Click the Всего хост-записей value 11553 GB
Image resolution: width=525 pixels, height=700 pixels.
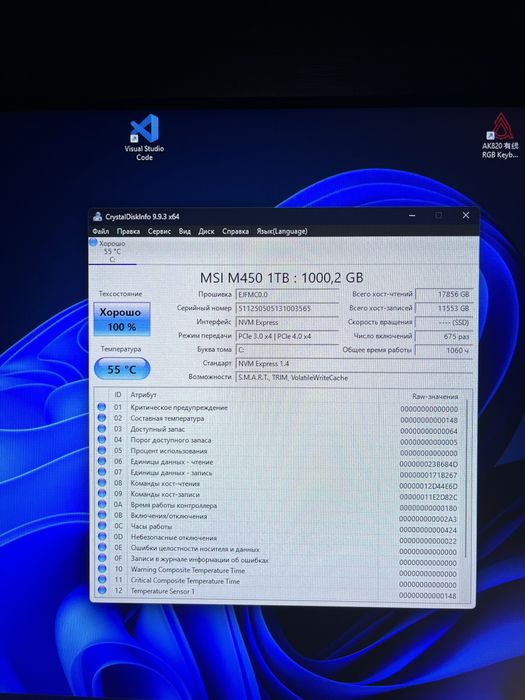click(x=444, y=308)
